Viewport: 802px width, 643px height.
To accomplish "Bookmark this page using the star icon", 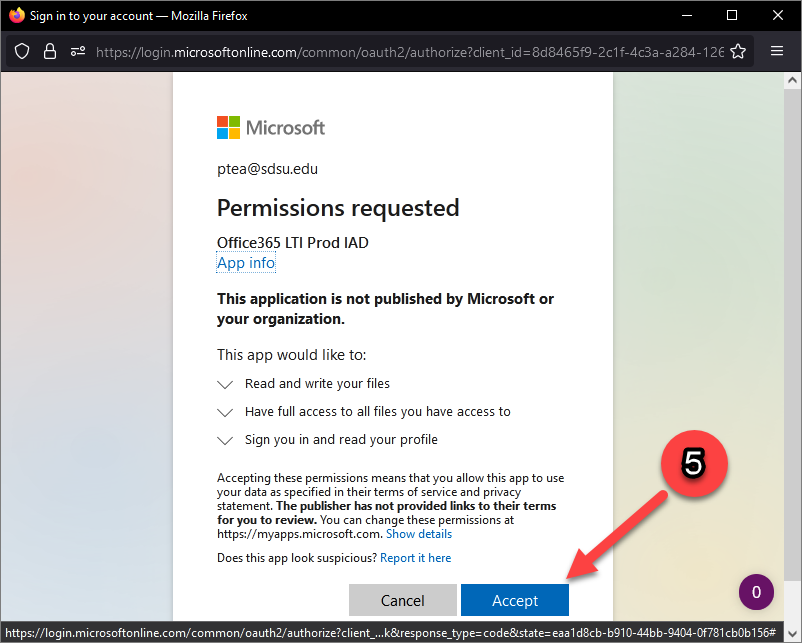I will coord(737,51).
